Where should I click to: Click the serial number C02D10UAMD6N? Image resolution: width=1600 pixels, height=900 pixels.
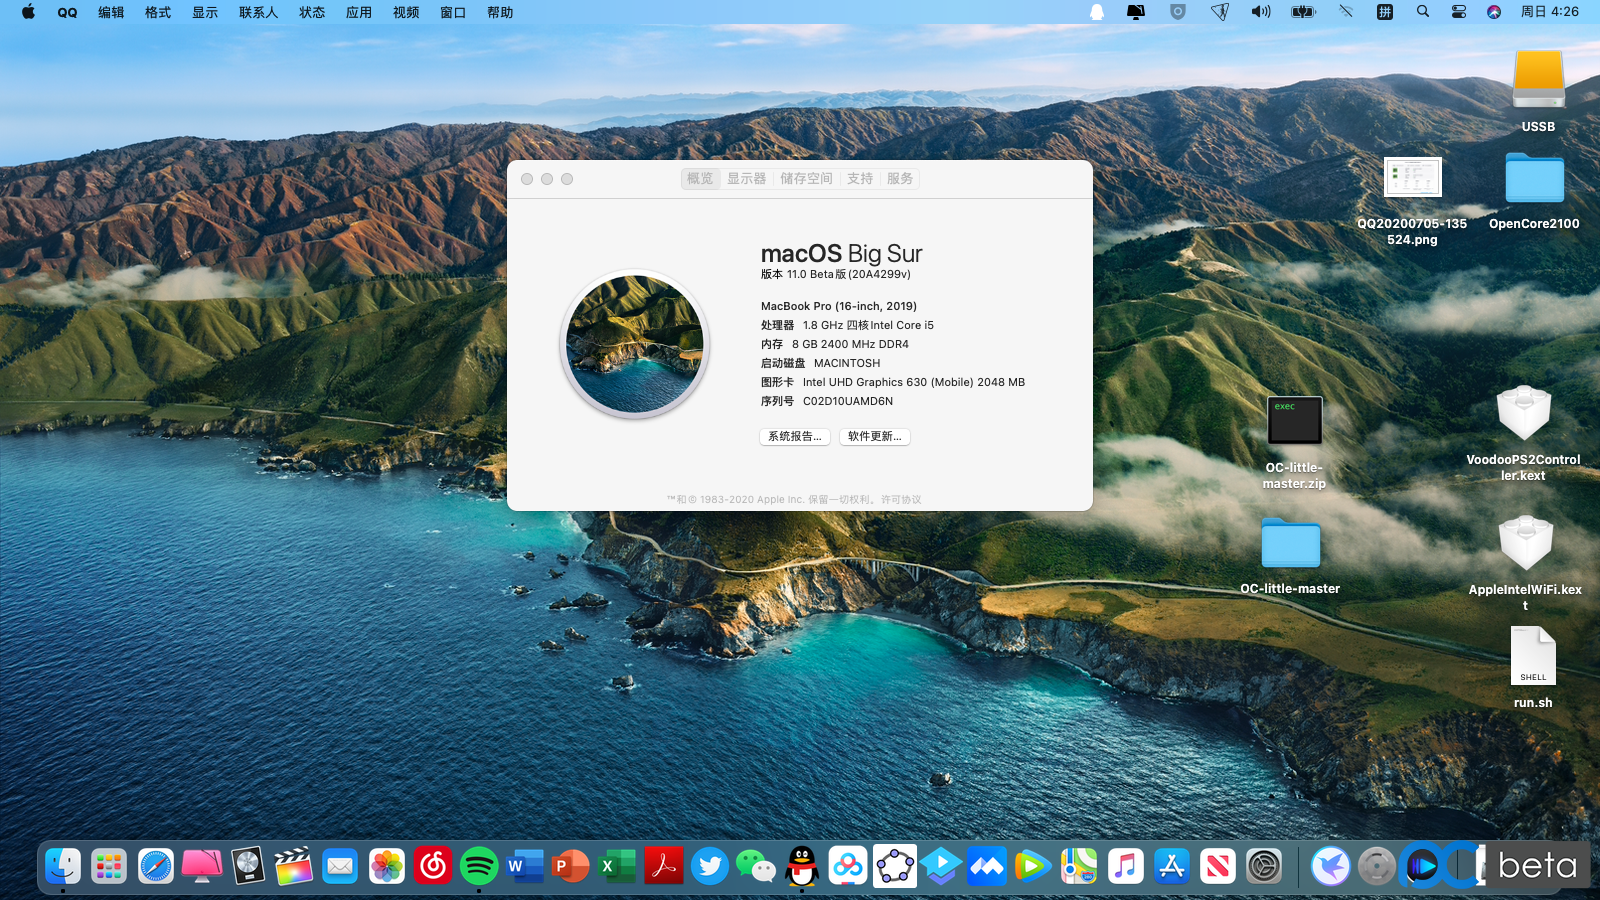[x=848, y=401]
